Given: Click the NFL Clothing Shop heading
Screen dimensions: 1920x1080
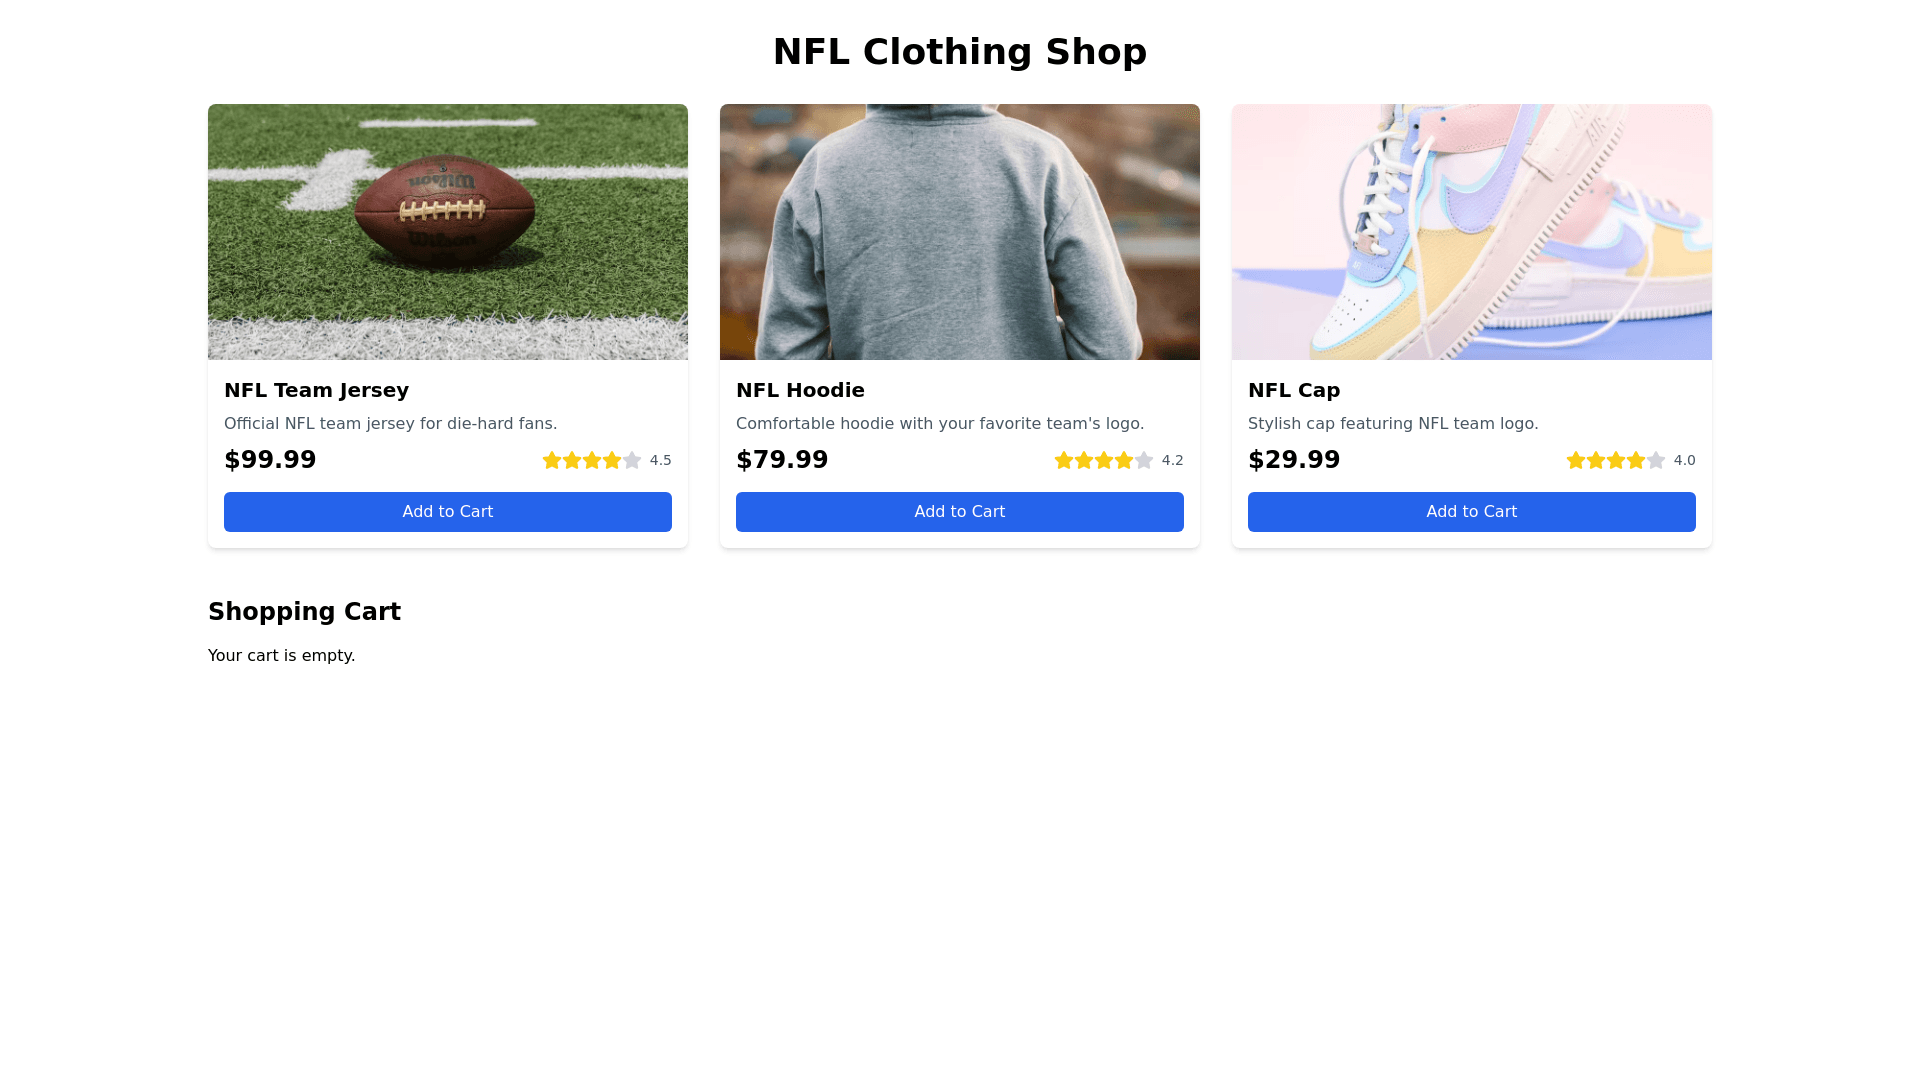Looking at the screenshot, I should point(960,52).
